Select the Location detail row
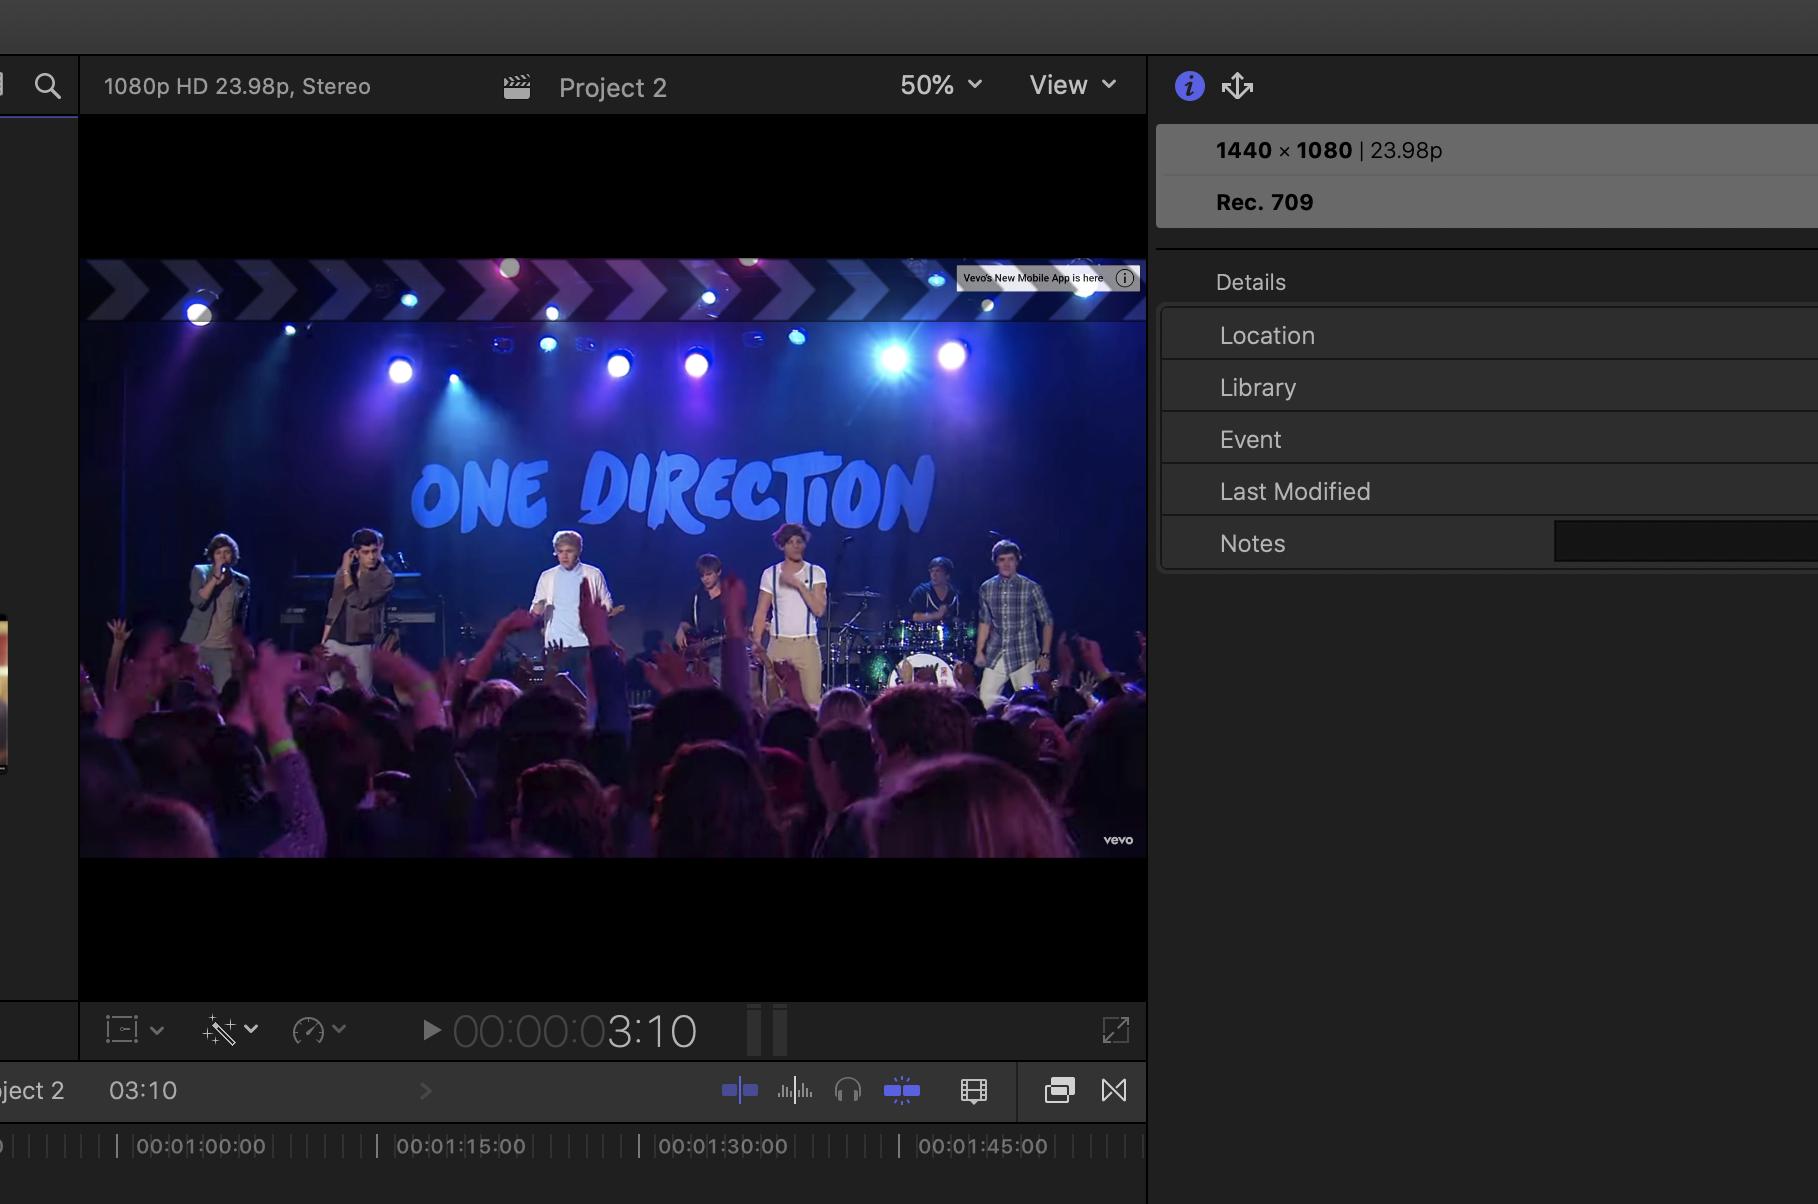This screenshot has height=1204, width=1818. tap(1489, 335)
